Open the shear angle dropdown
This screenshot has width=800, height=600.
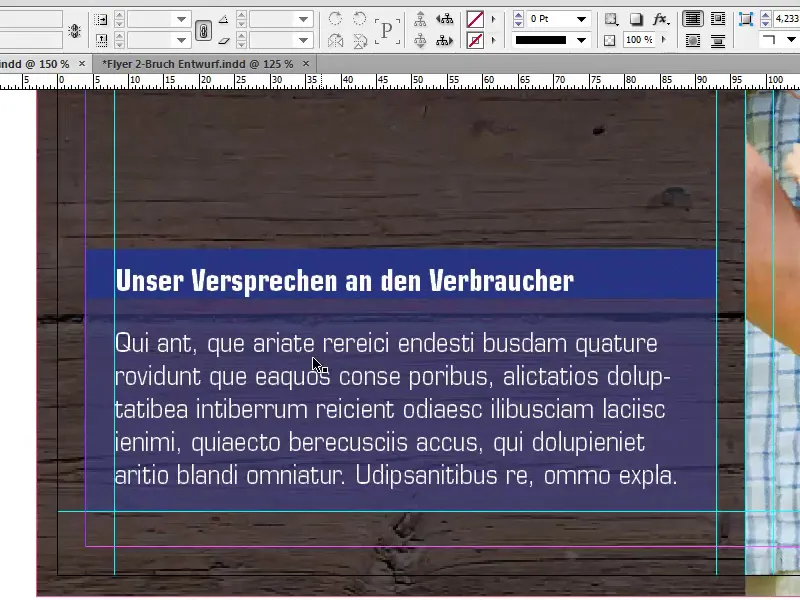[x=304, y=40]
